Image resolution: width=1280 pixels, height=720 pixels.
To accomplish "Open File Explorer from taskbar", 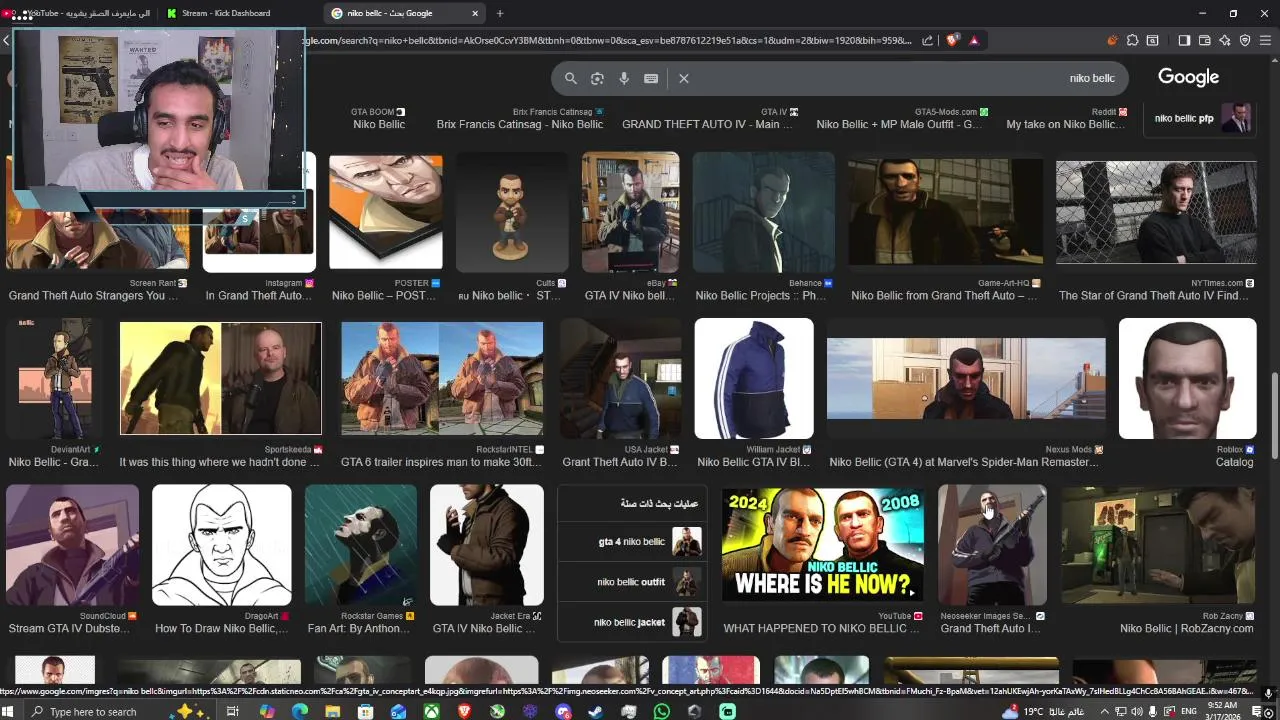I will pos(333,711).
